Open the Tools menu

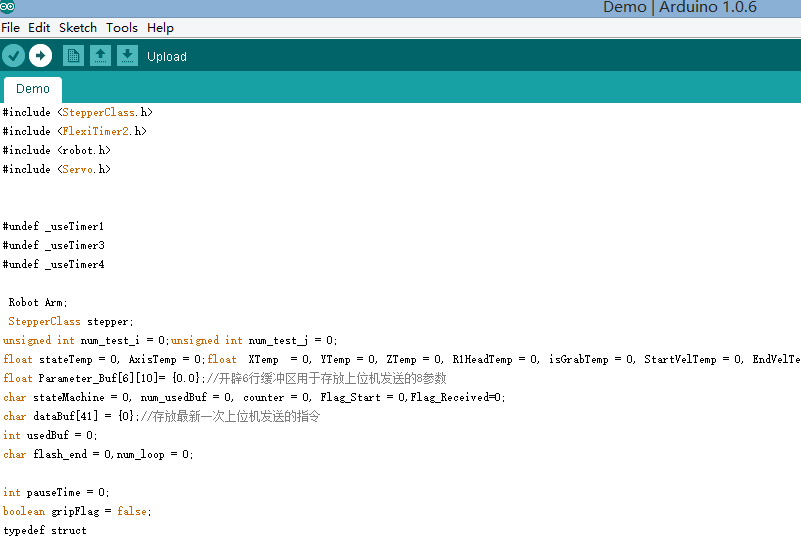click(122, 28)
